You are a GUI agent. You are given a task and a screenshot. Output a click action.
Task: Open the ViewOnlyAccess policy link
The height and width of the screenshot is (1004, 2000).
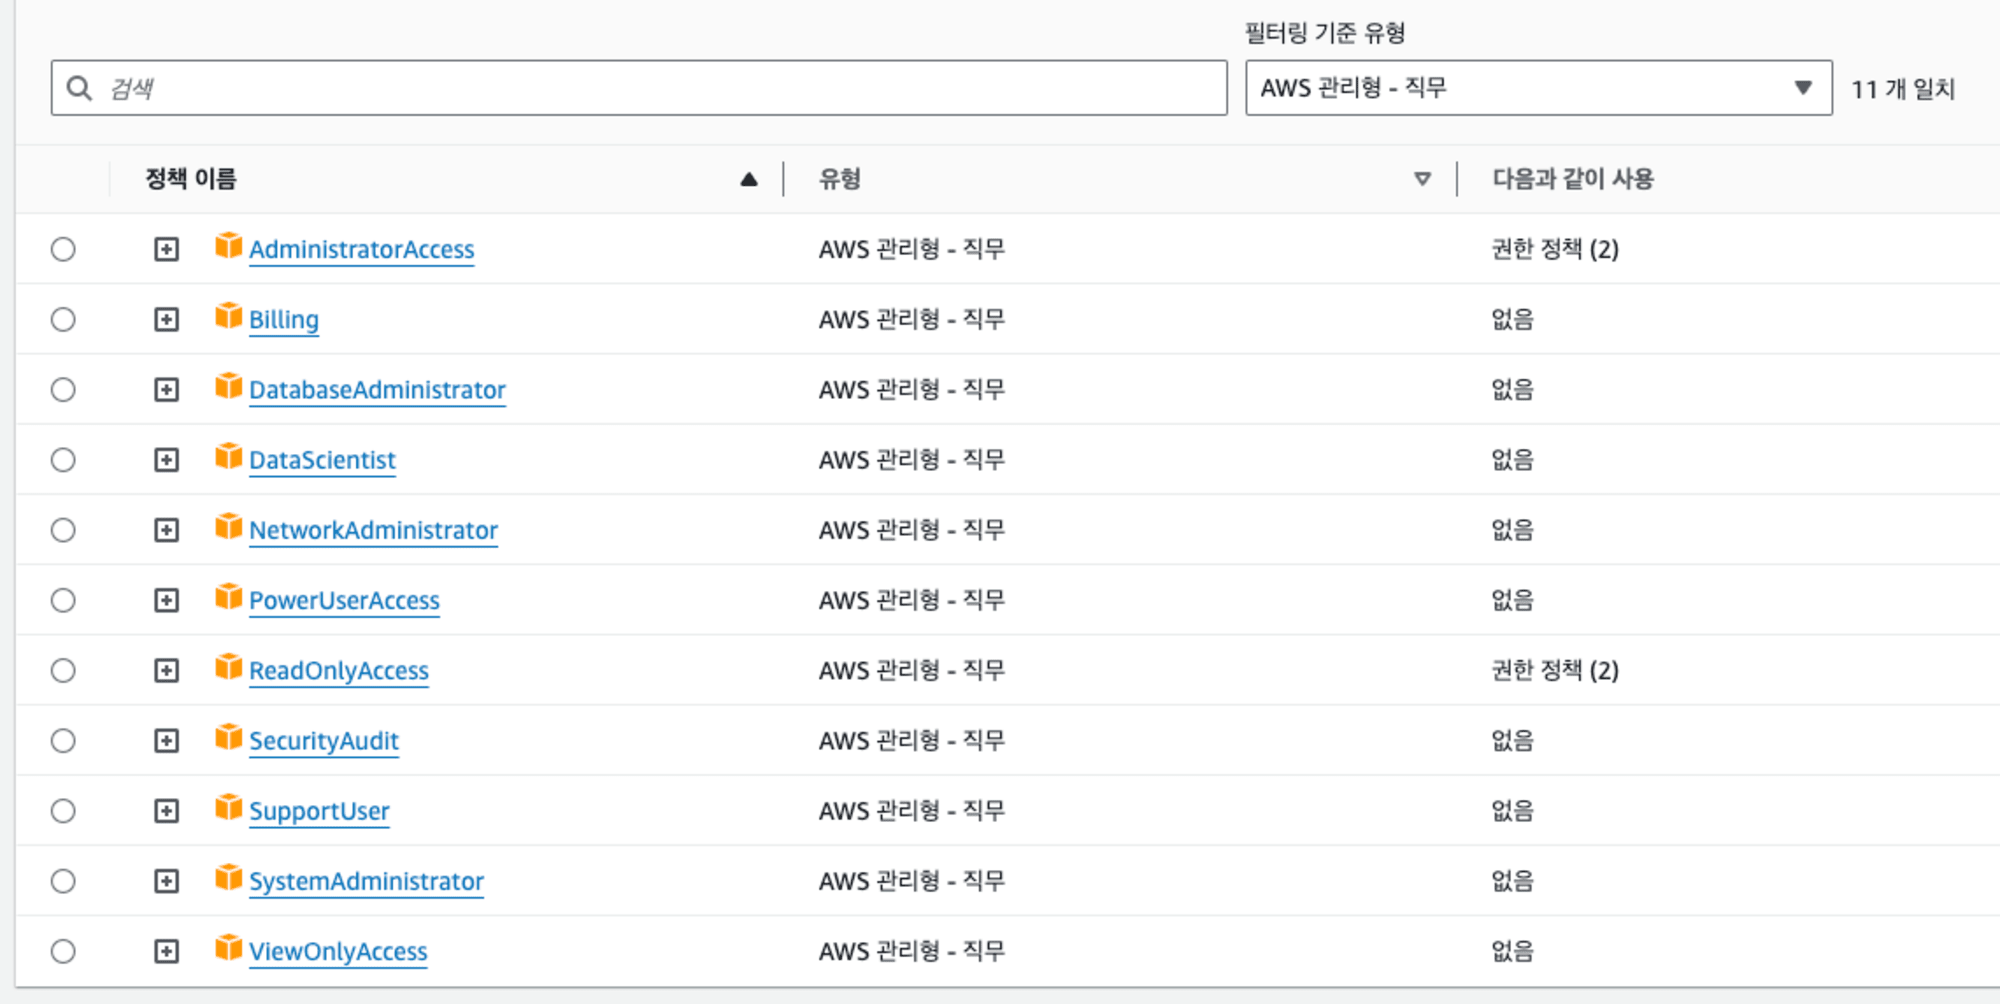click(x=338, y=951)
